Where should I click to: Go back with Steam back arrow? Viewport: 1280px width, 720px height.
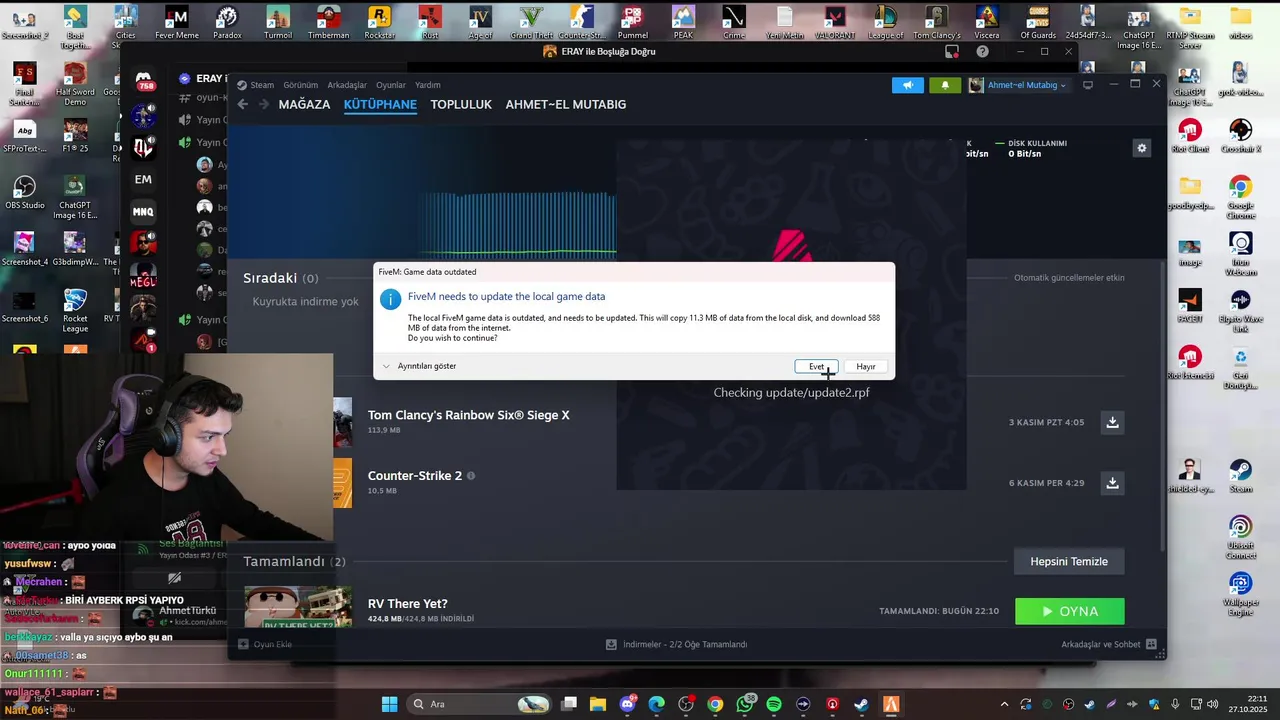coord(243,104)
